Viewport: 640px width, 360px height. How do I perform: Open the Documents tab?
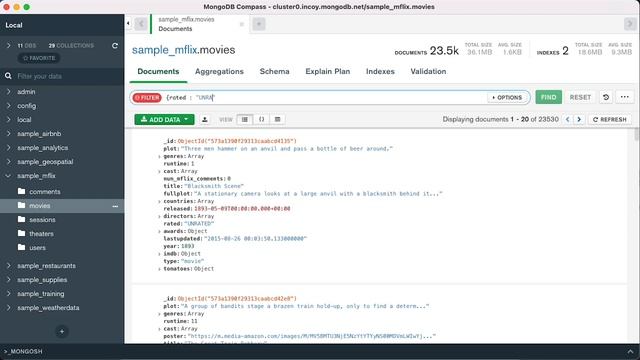click(158, 71)
